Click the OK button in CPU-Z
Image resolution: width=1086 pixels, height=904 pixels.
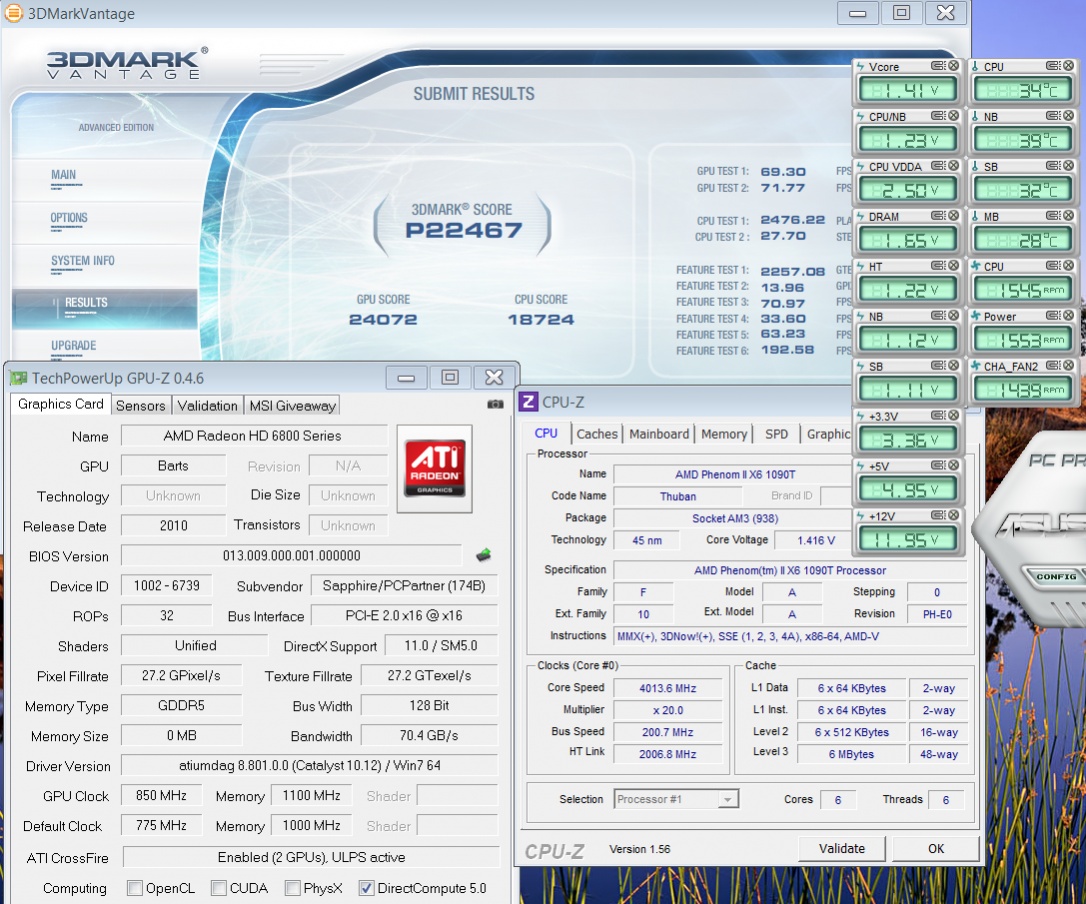click(936, 849)
